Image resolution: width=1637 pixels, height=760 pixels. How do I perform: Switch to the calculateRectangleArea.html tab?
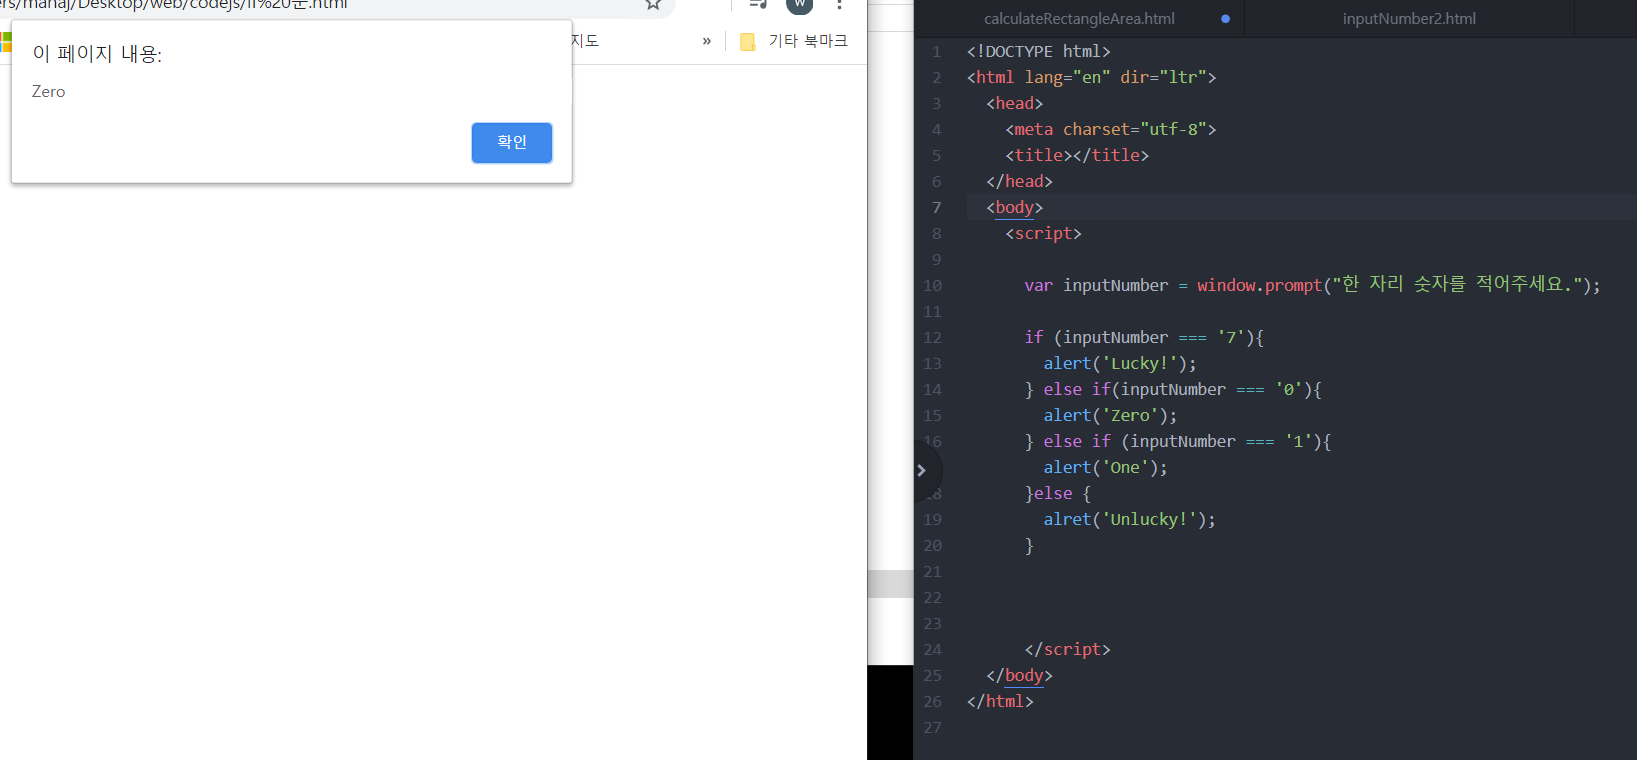(1079, 19)
